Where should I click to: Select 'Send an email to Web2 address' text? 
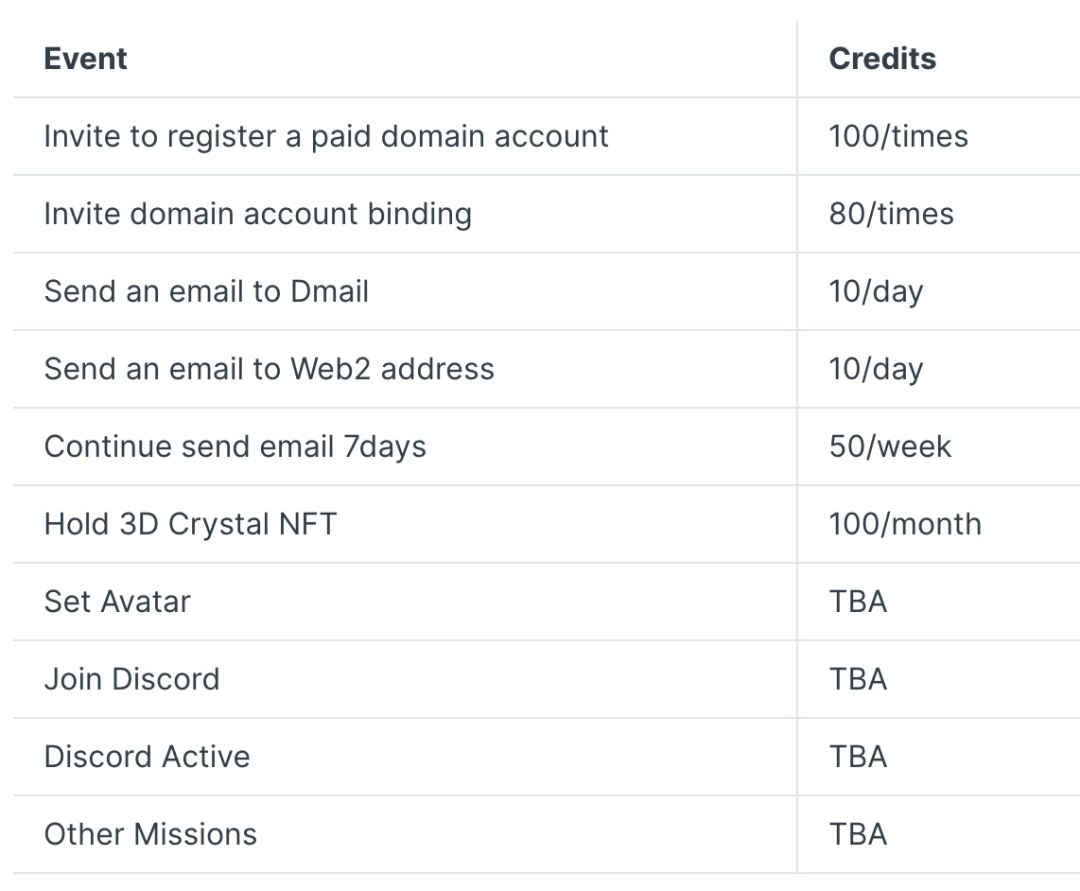click(269, 369)
